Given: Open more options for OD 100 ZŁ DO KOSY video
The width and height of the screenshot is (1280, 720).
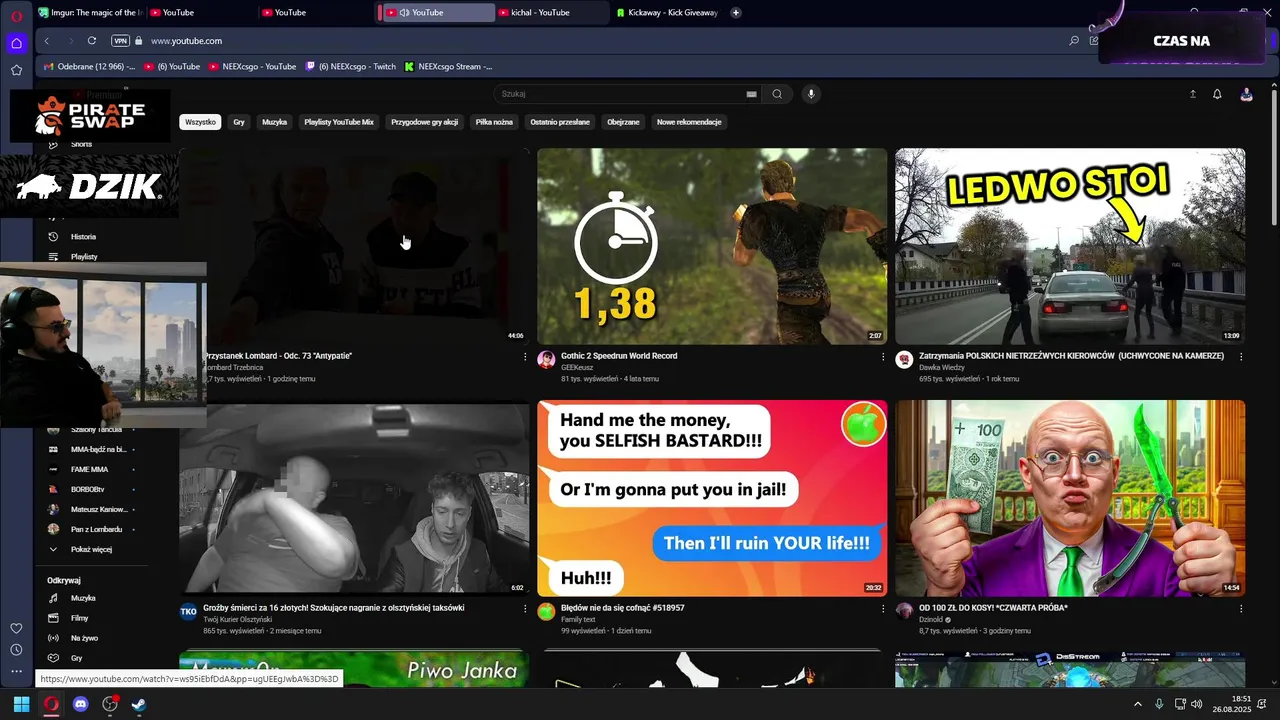Looking at the screenshot, I should 1241,609.
